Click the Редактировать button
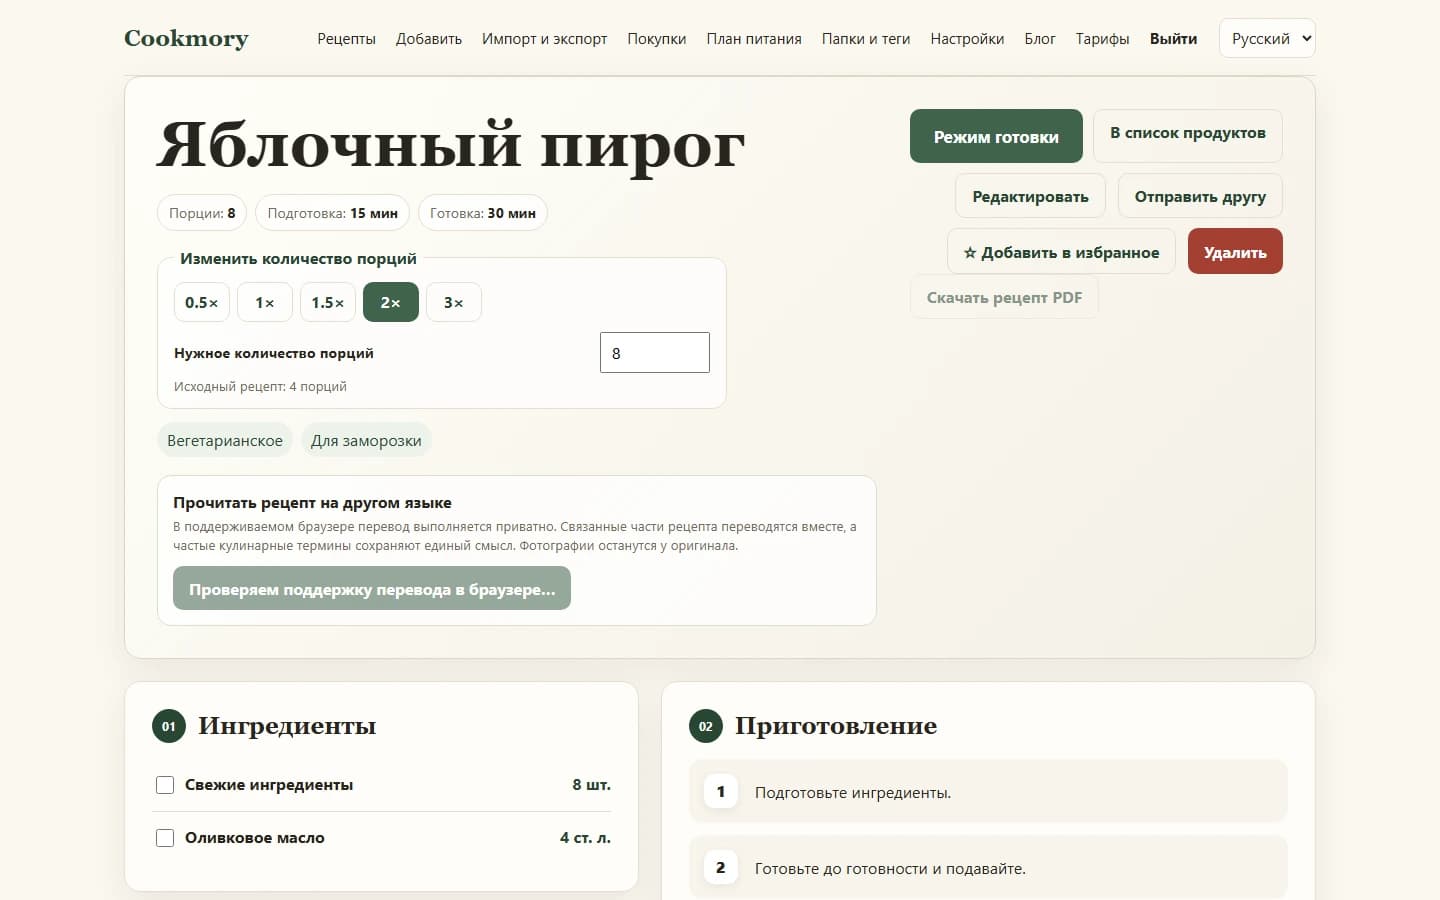 click(1030, 196)
